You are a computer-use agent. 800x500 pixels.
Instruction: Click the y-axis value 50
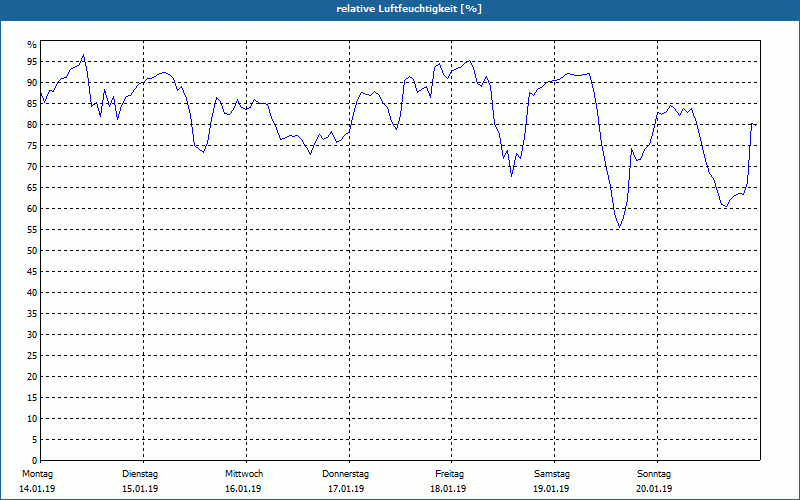[32, 251]
